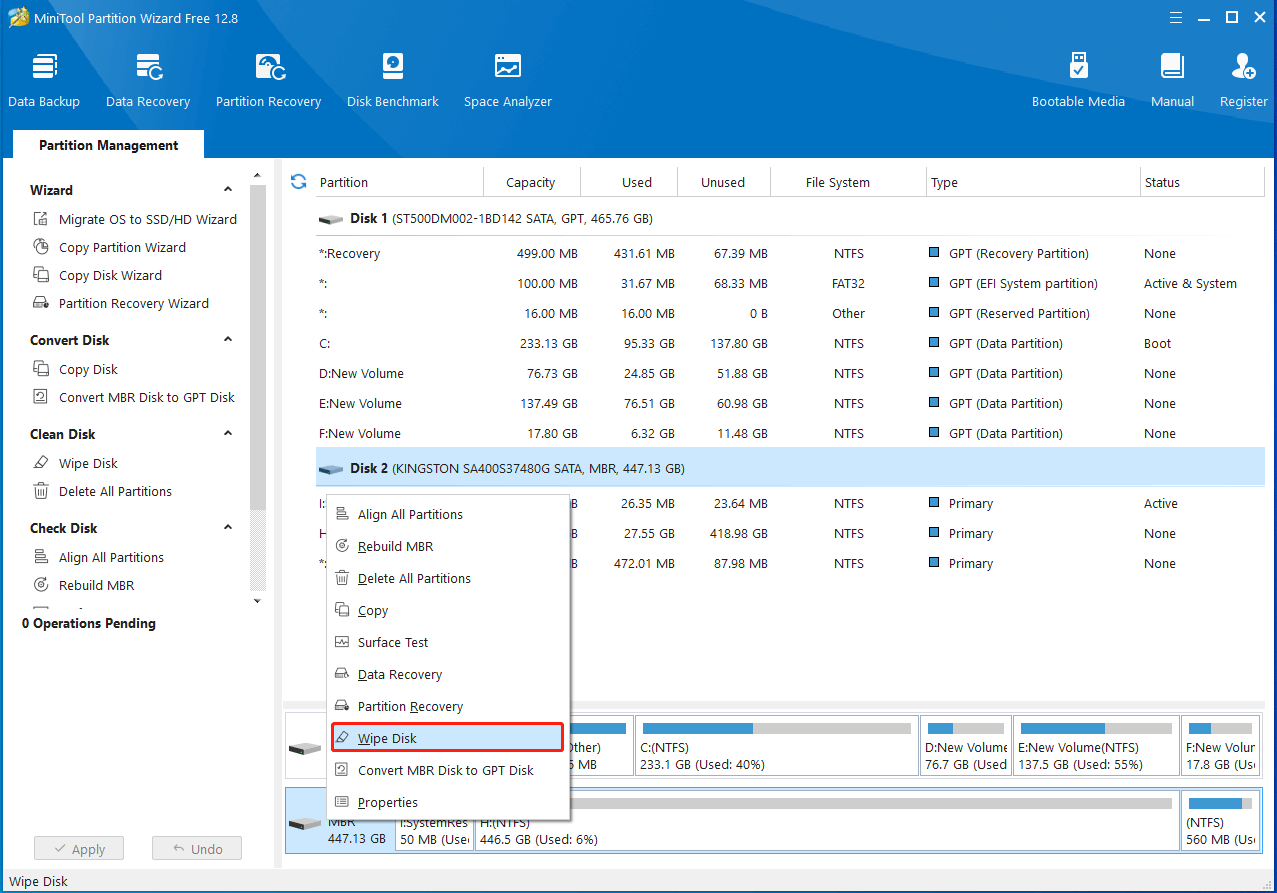Choose Rebuild MBR from context menu
1277x893 pixels.
click(448, 546)
